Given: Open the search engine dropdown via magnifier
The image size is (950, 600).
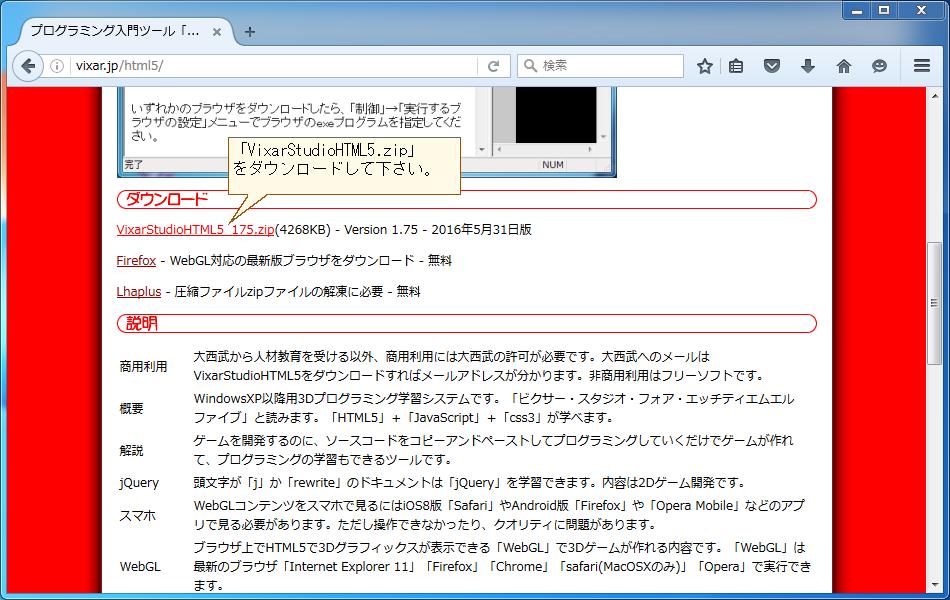Looking at the screenshot, I should (x=528, y=66).
